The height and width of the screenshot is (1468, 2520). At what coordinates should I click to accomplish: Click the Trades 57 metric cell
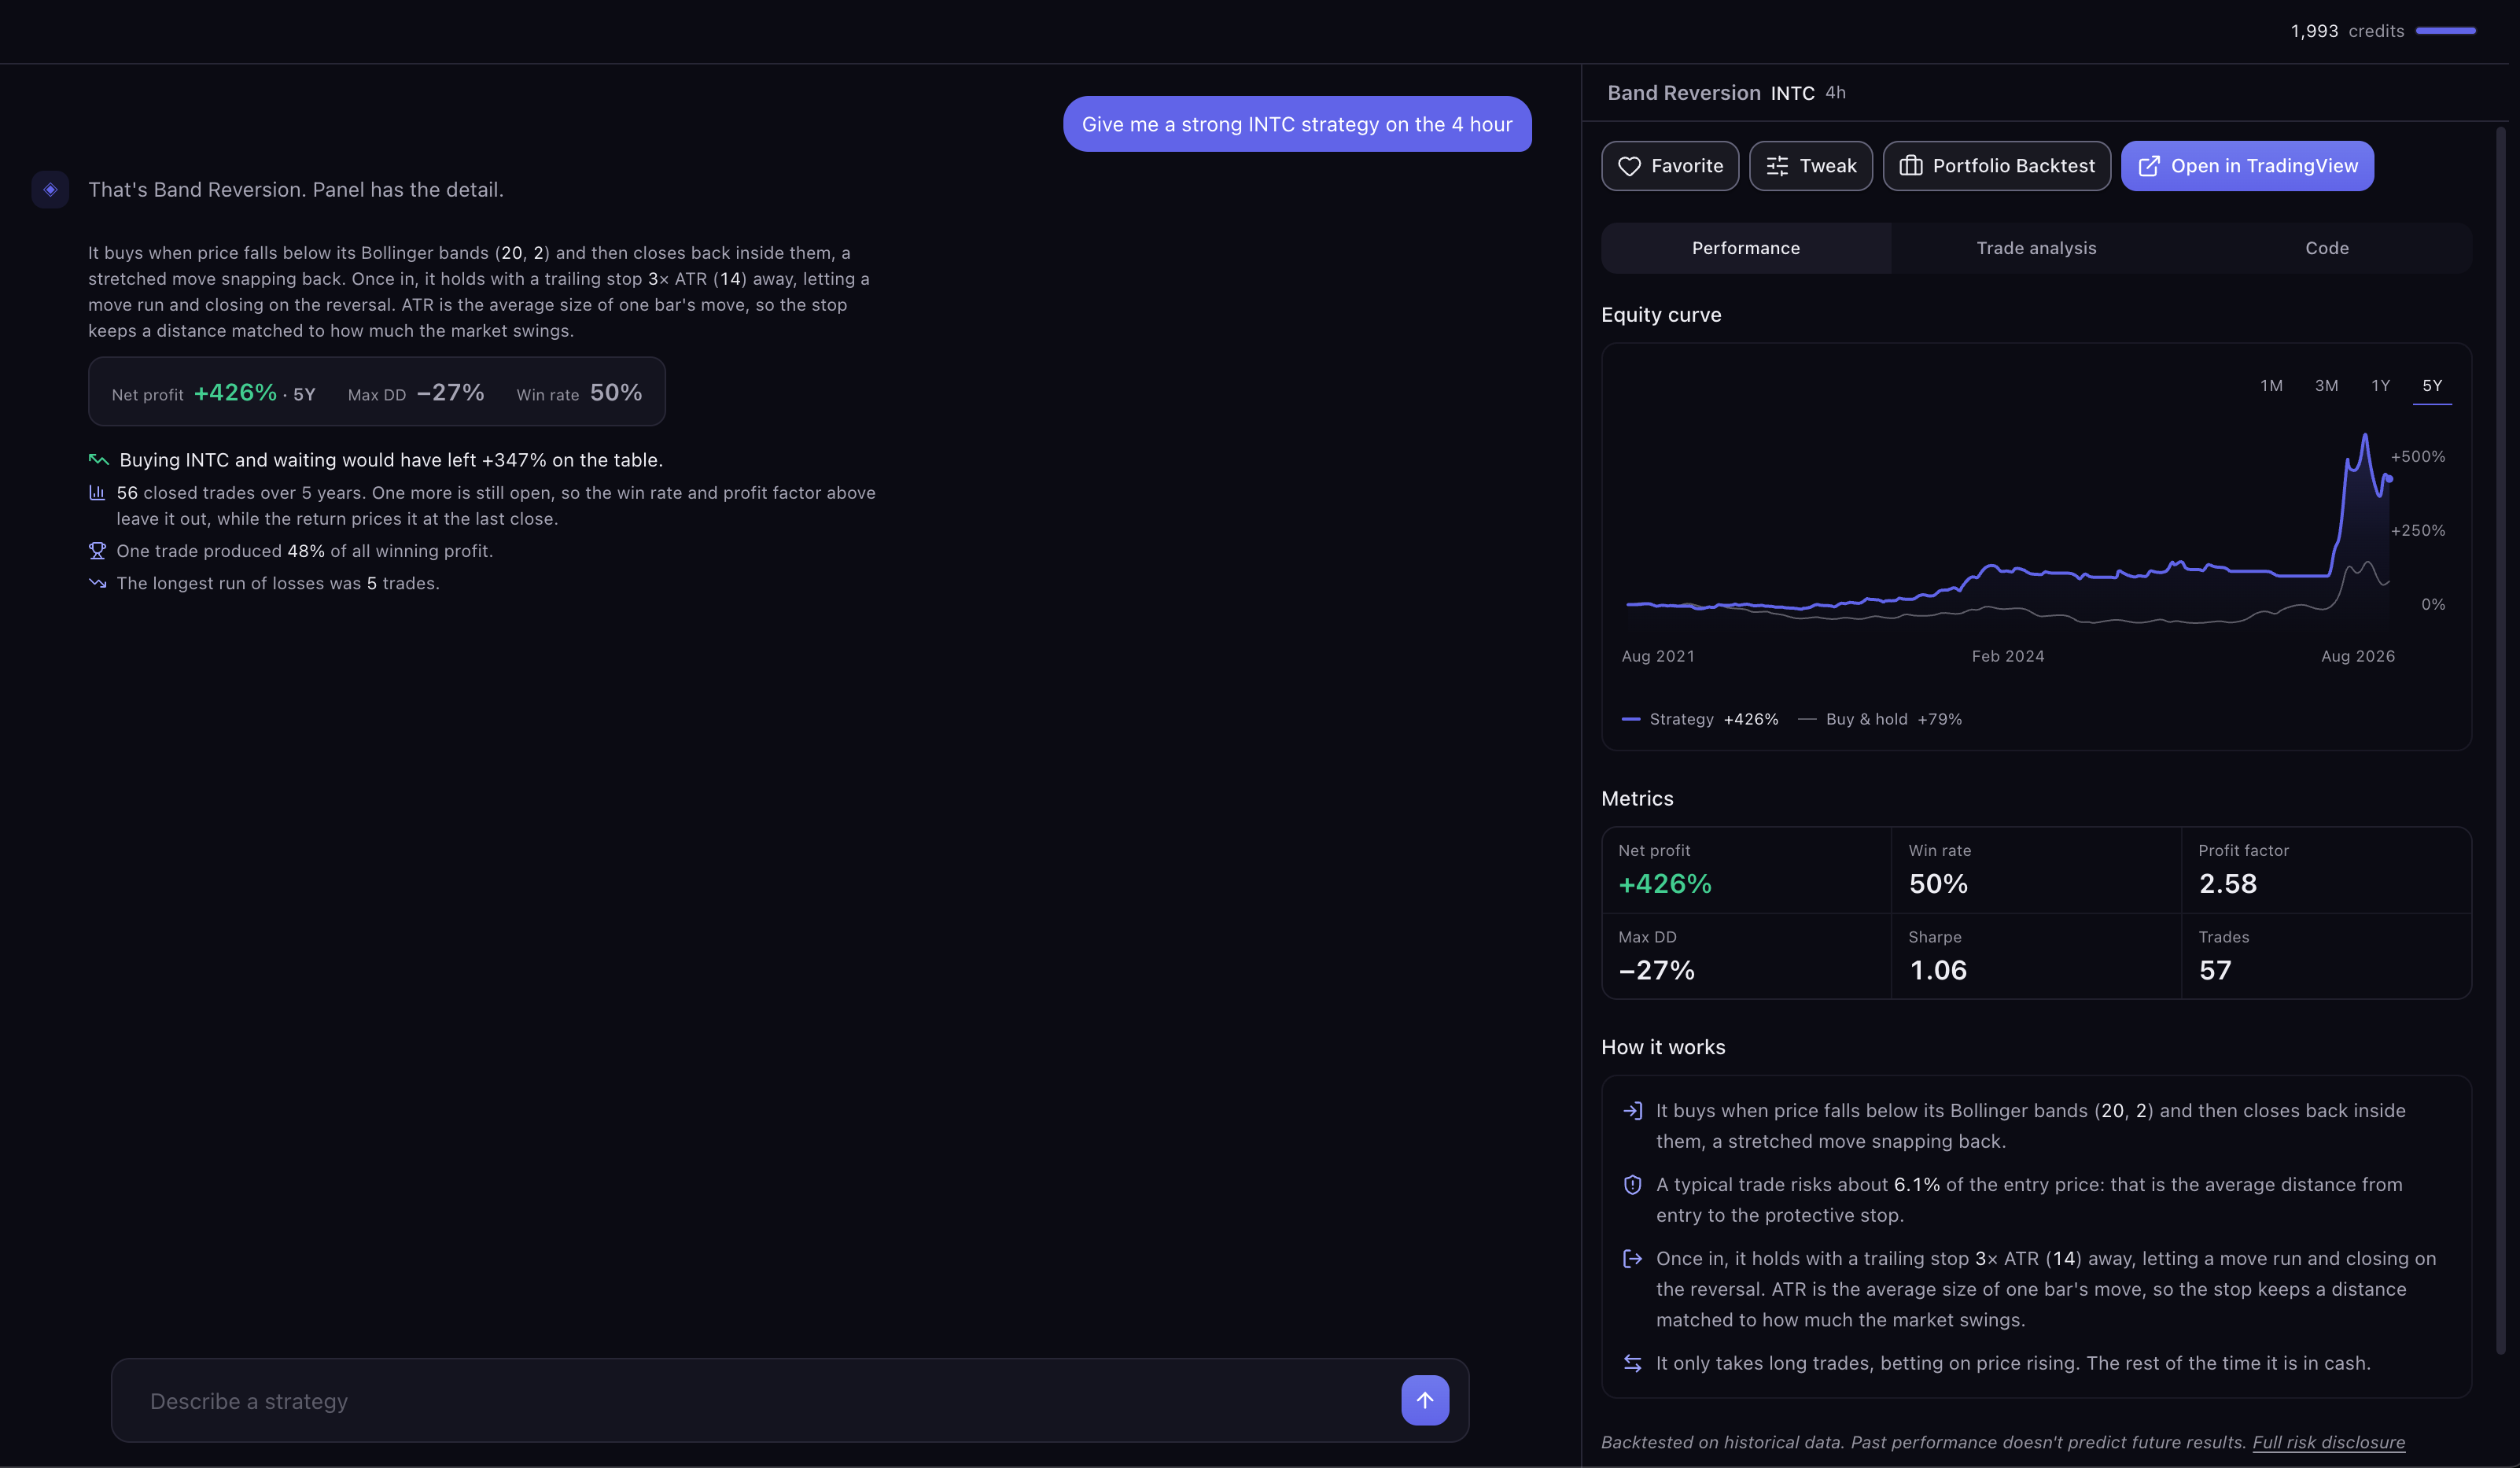coord(2326,956)
